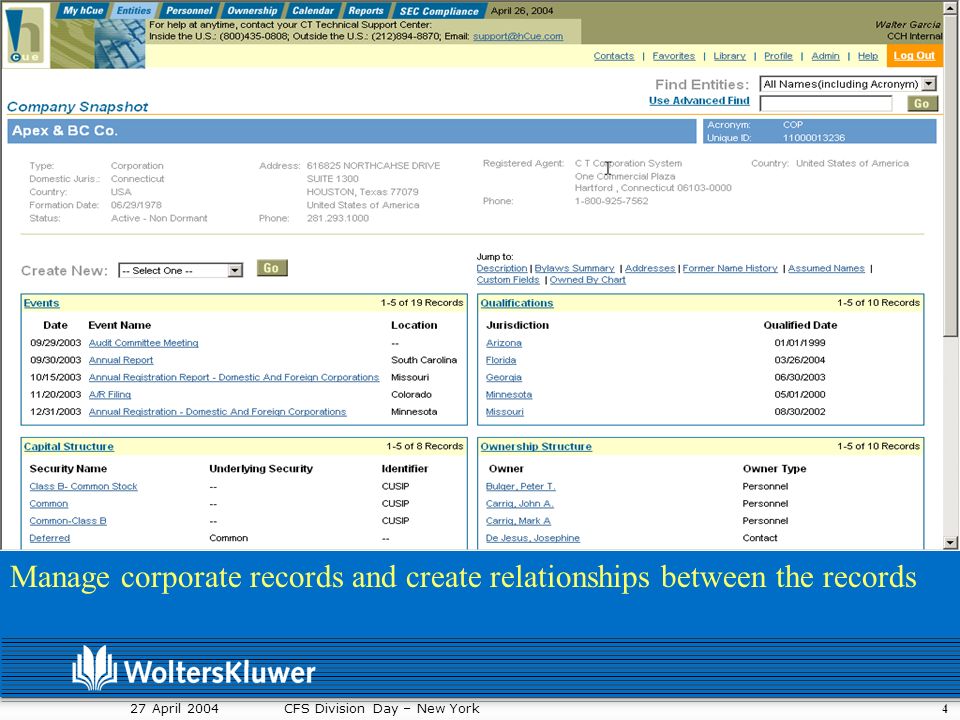Switch to the Entities tab
Viewport: 960px width, 720px height.
pyautogui.click(x=133, y=10)
